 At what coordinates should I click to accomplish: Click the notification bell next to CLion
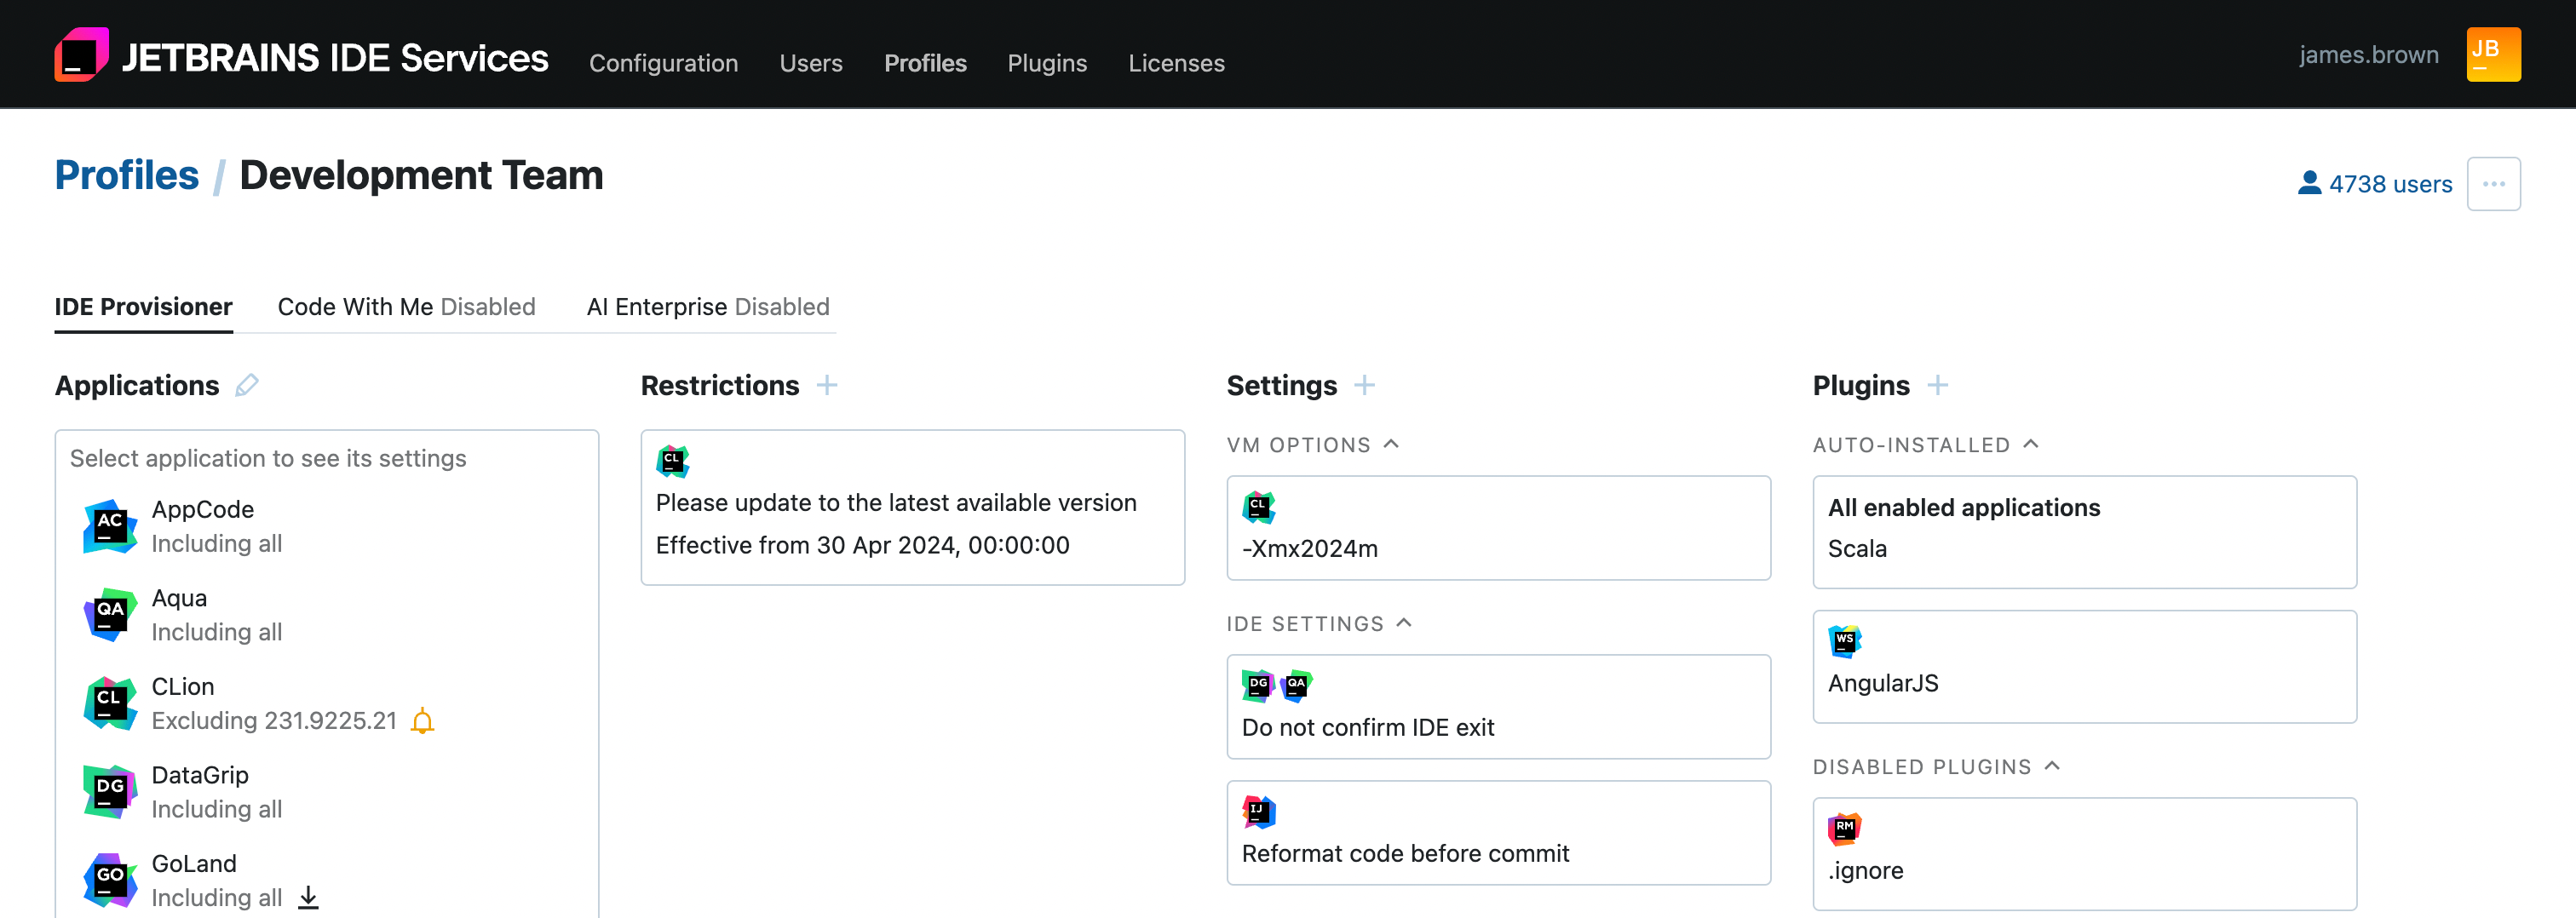[422, 720]
